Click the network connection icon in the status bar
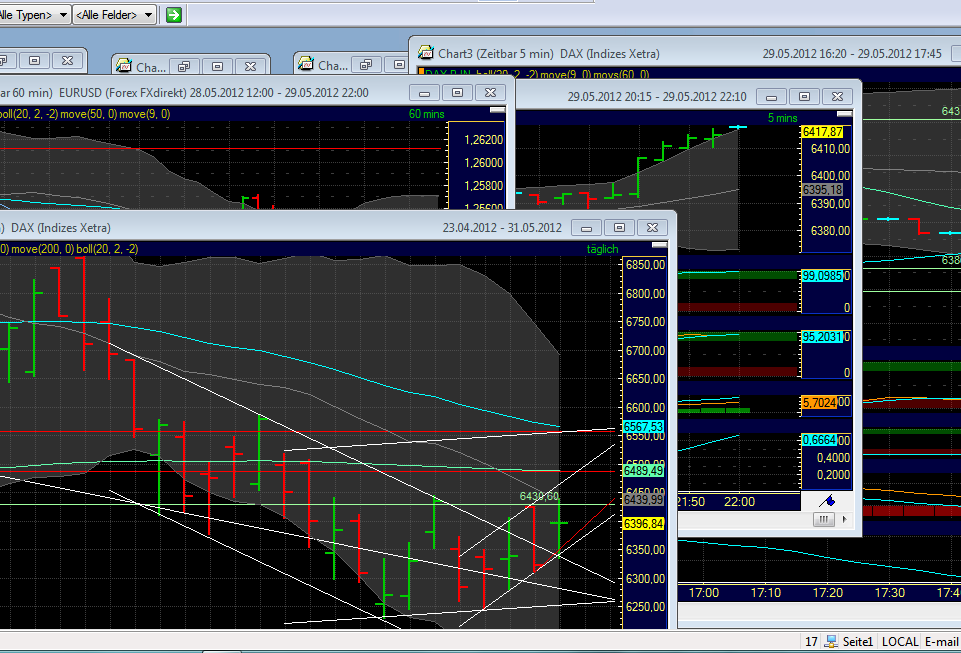The height and width of the screenshot is (653, 961). click(x=830, y=641)
